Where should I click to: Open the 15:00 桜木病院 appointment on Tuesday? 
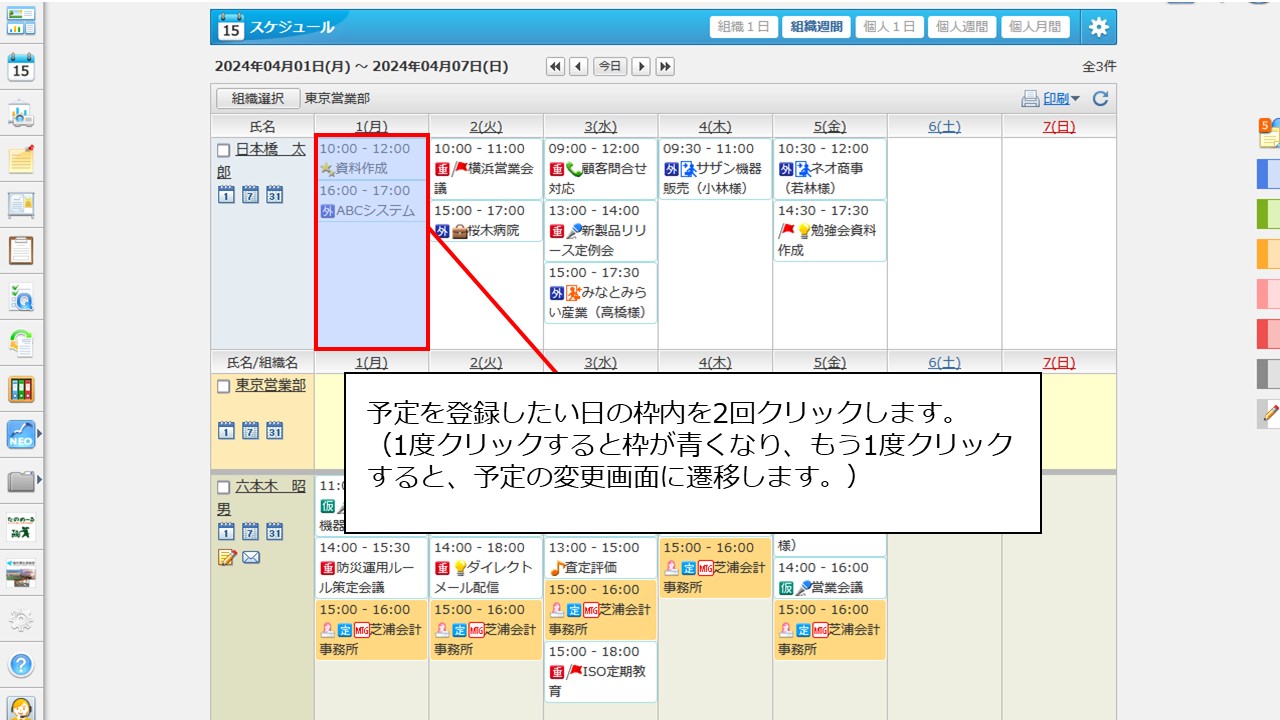tap(486, 221)
